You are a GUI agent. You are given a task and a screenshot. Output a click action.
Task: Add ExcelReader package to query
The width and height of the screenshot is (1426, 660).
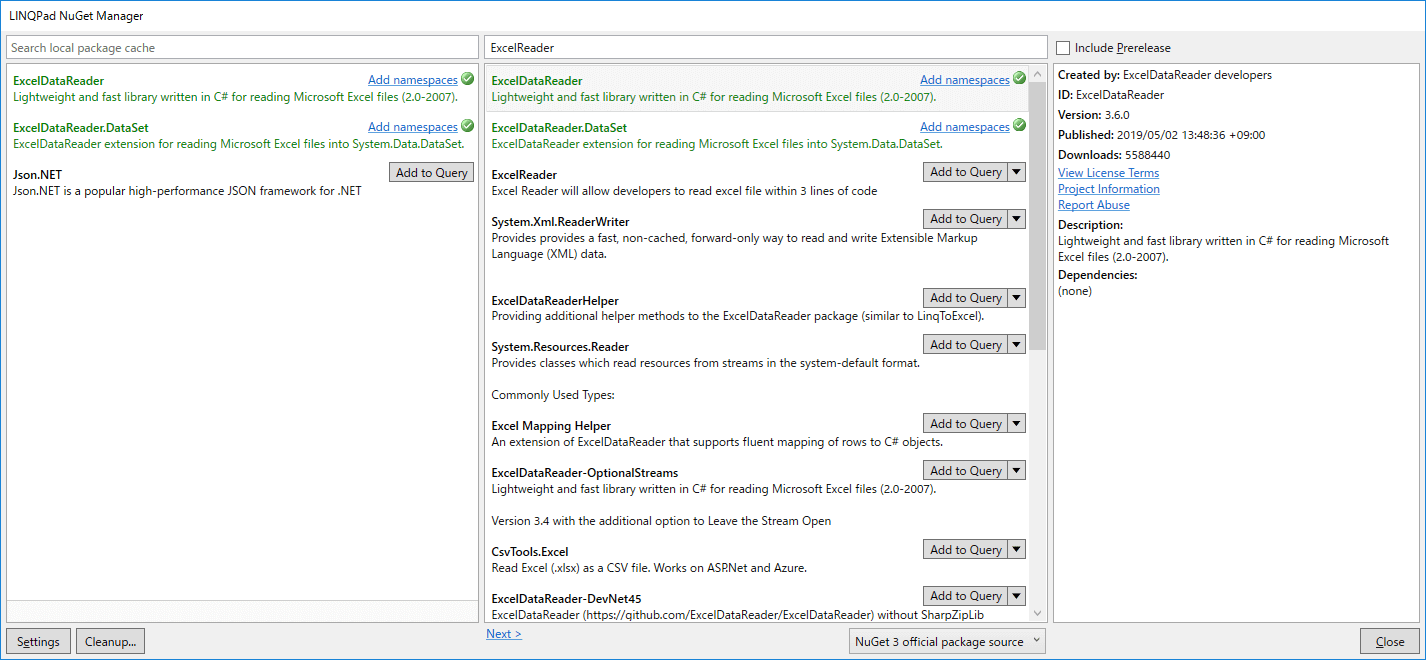[965, 172]
